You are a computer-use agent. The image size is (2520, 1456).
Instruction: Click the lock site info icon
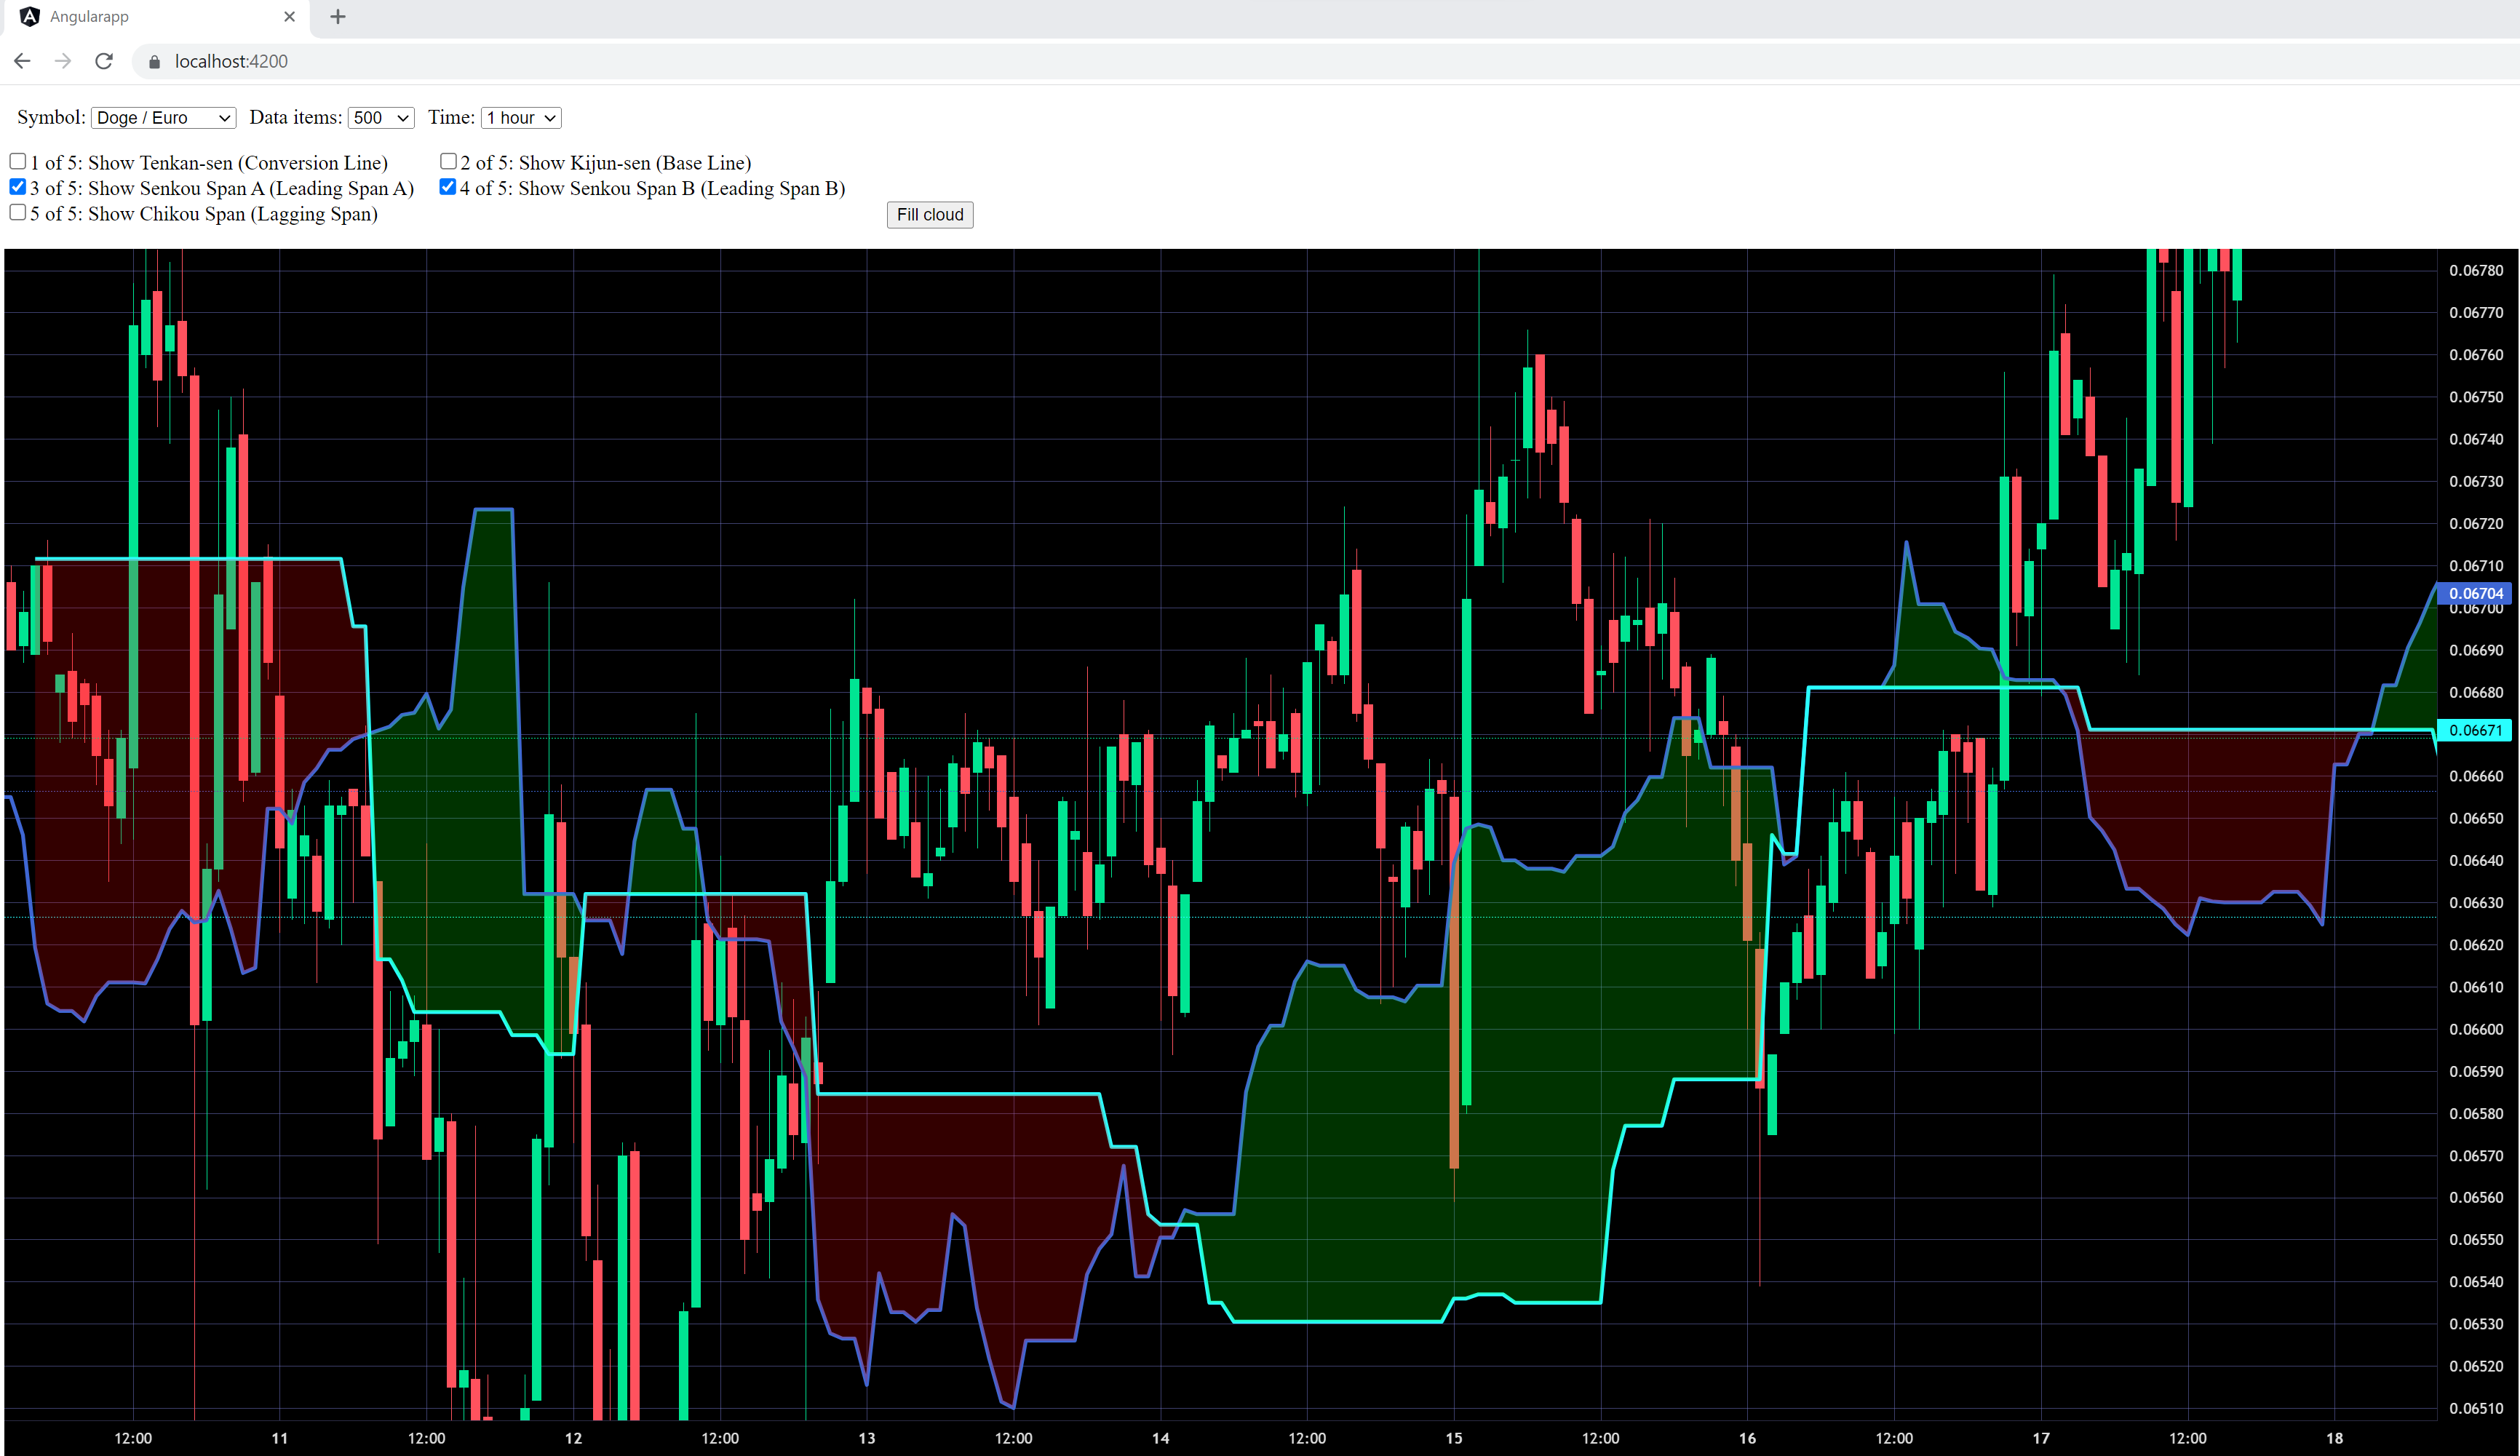154,62
